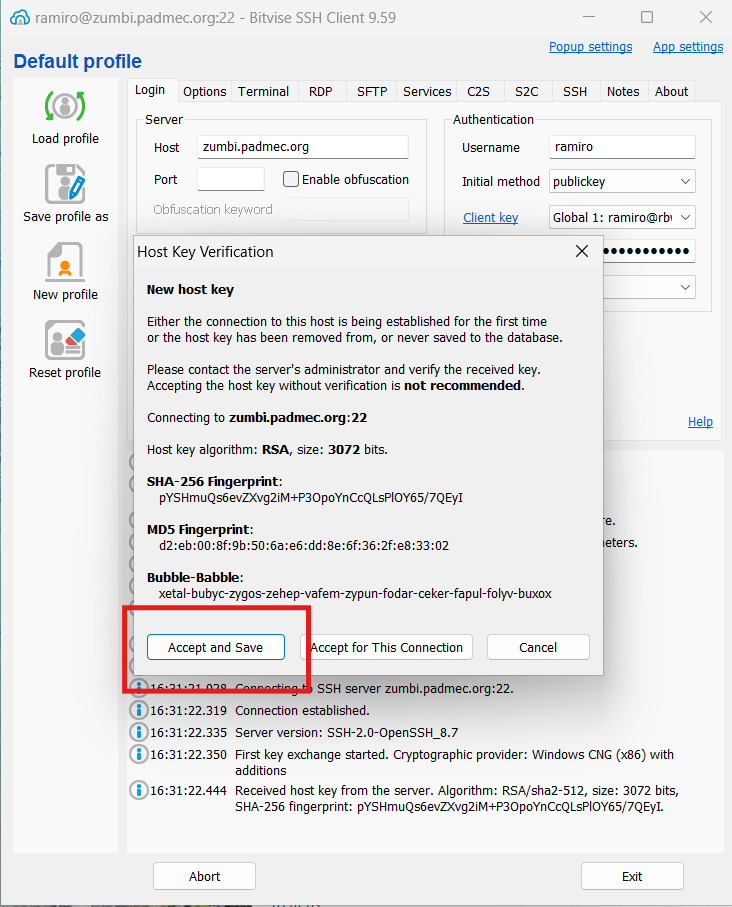732x907 pixels.
Task: Click the New profile icon
Action: pyautogui.click(x=65, y=261)
